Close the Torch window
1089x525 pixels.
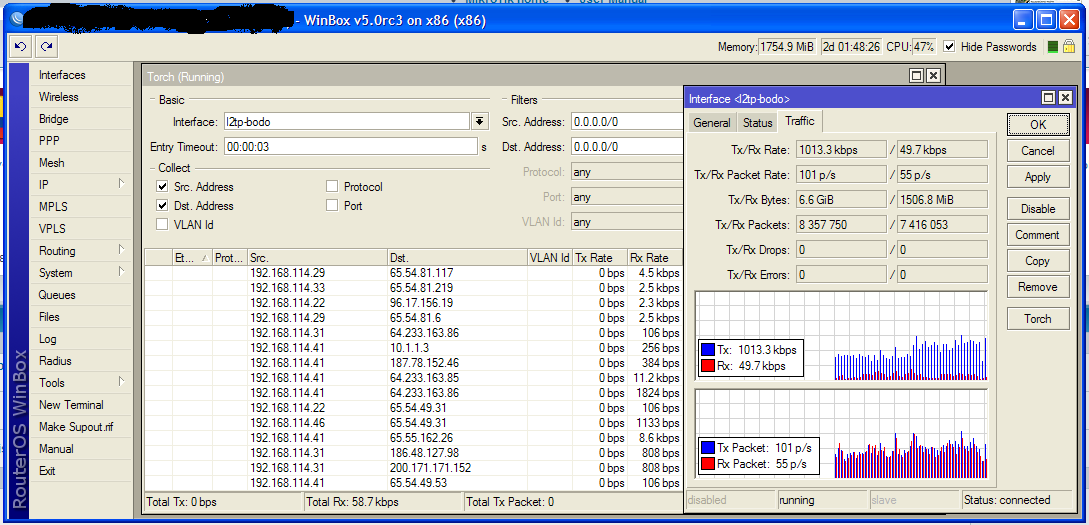click(x=933, y=76)
